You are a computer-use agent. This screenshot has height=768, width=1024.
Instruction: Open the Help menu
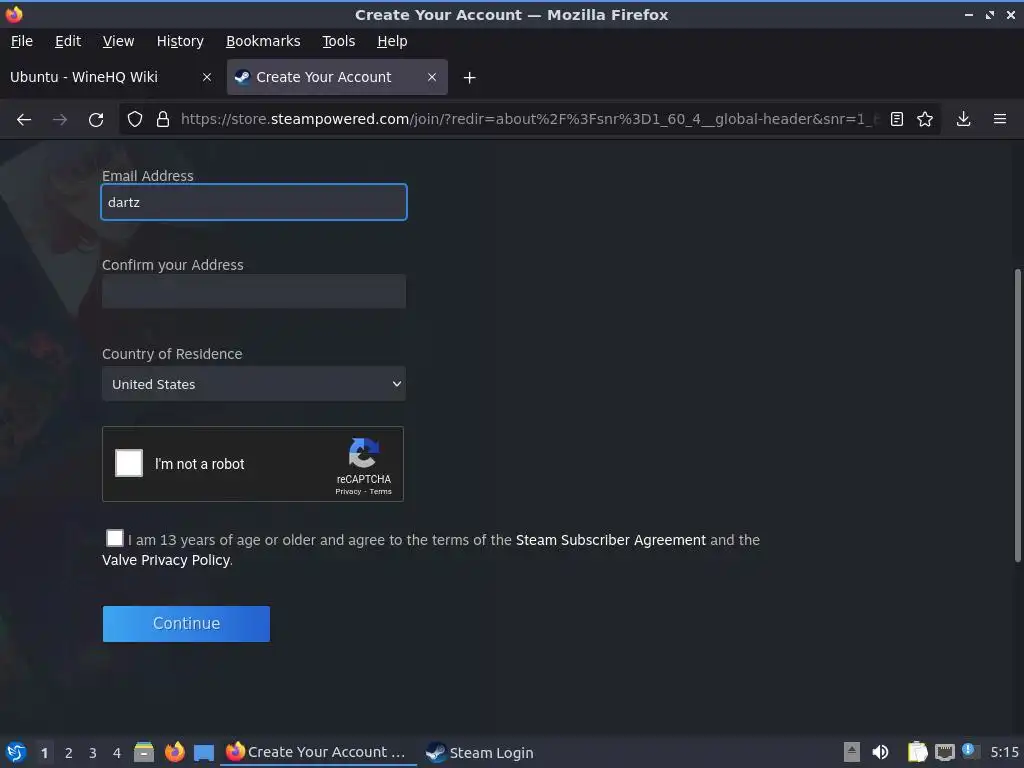pyautogui.click(x=392, y=41)
